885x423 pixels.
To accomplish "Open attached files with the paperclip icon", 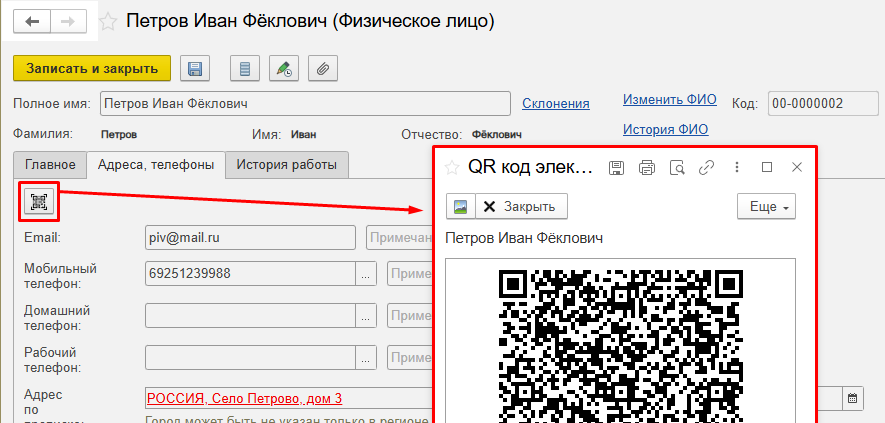I will coord(323,69).
